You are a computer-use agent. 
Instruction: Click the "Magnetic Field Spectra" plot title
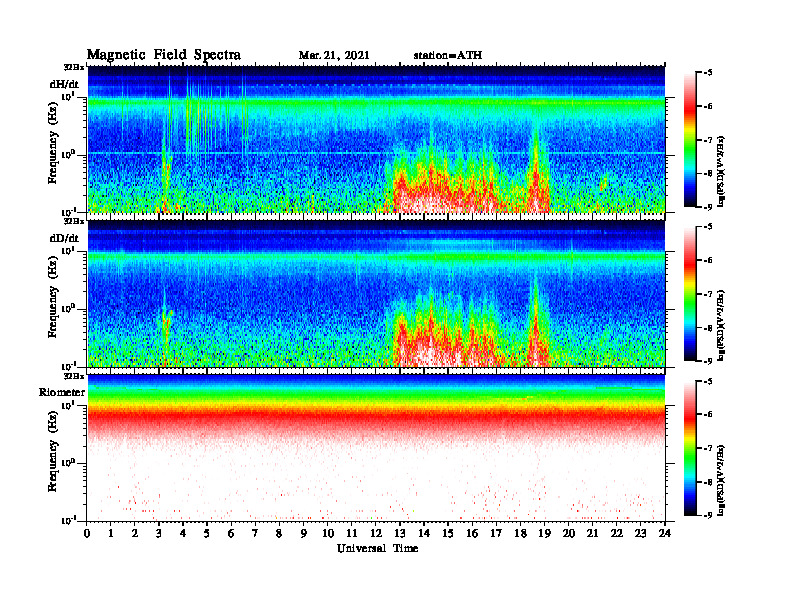[x=164, y=55]
